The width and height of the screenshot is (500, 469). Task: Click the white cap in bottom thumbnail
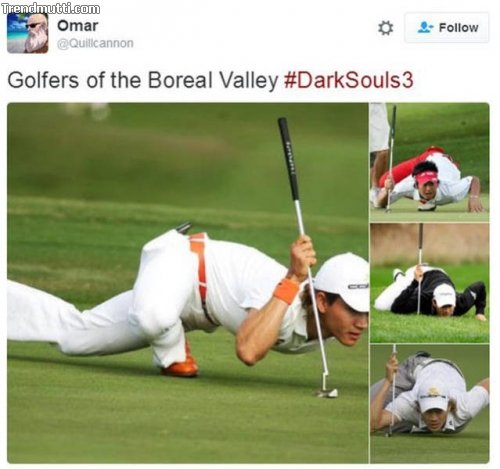click(433, 399)
